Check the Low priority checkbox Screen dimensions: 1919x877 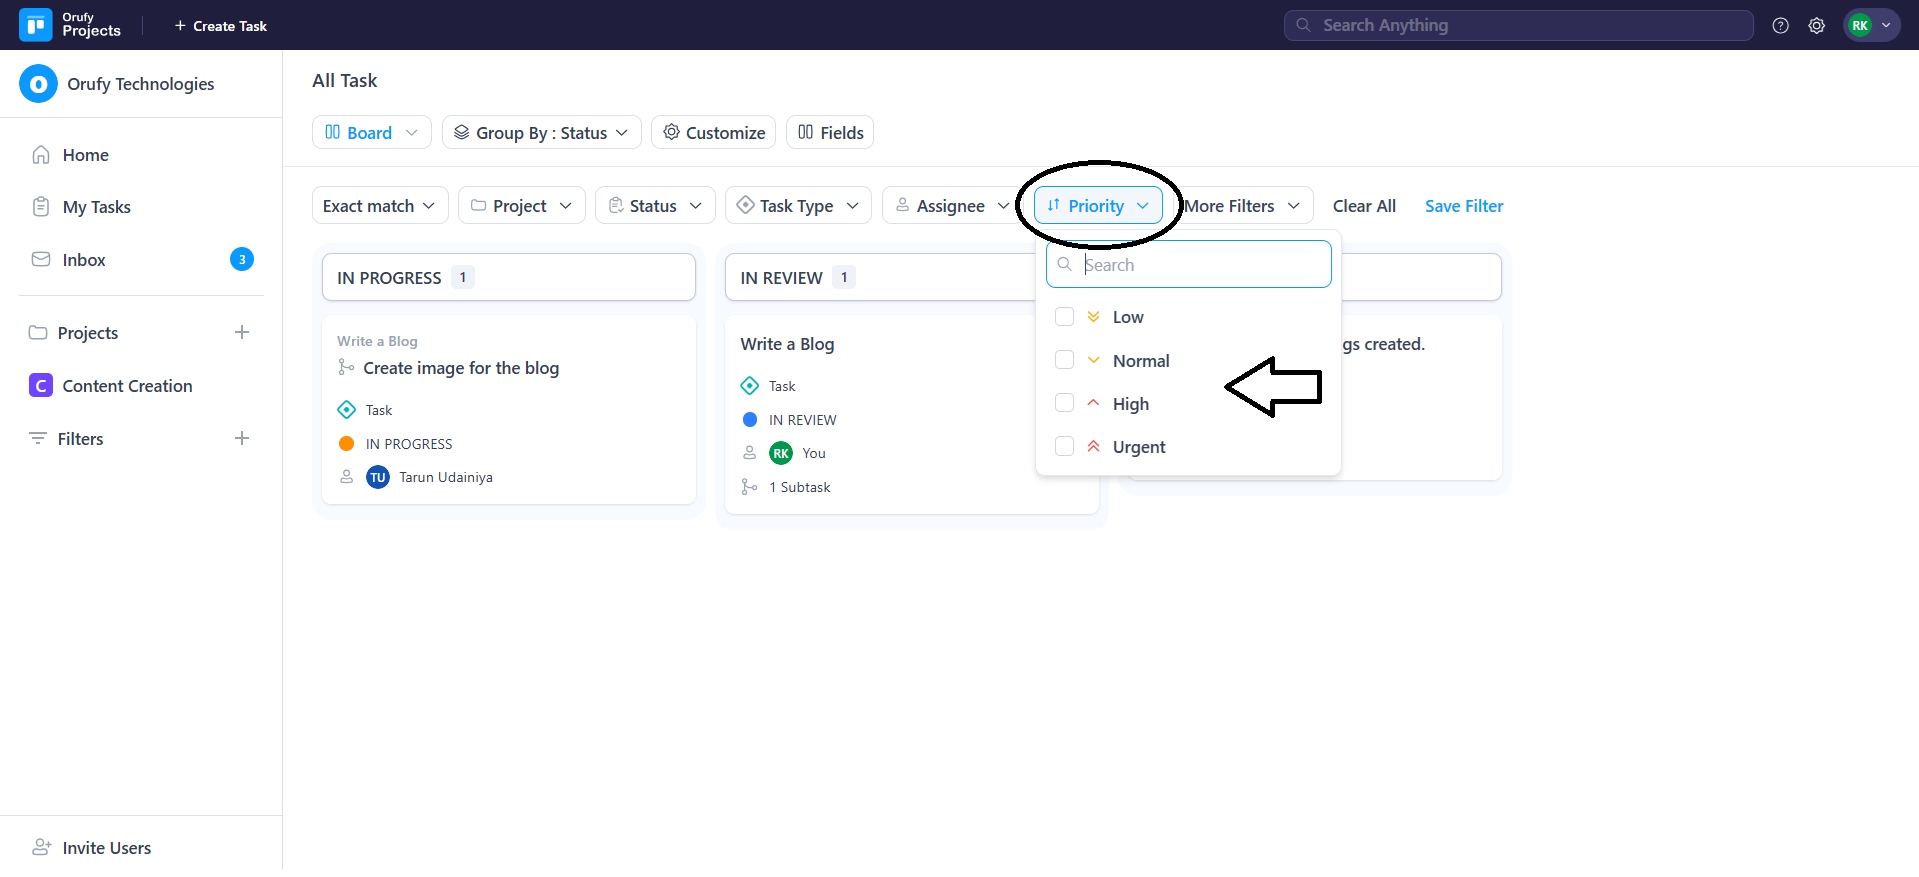(x=1064, y=317)
